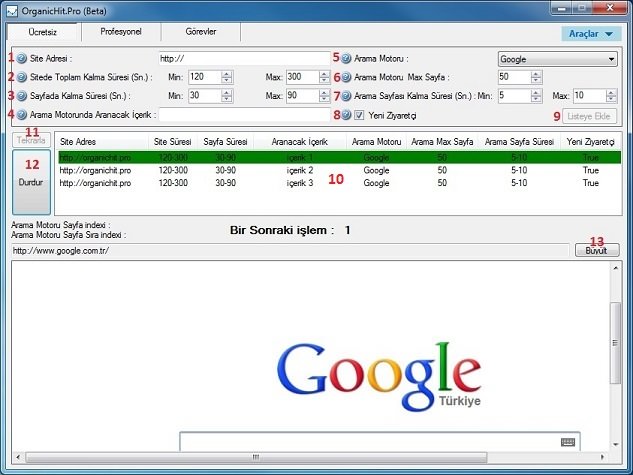633x475 pixels.
Task: Click stepper arrows of Max Sayfa 50
Action: tap(536, 77)
